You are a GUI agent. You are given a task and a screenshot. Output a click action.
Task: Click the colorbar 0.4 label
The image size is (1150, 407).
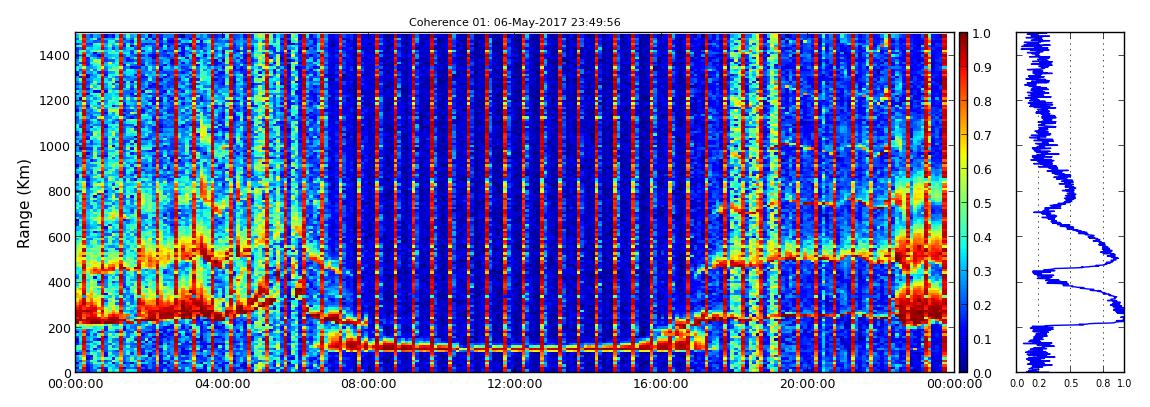pyautogui.click(x=982, y=238)
